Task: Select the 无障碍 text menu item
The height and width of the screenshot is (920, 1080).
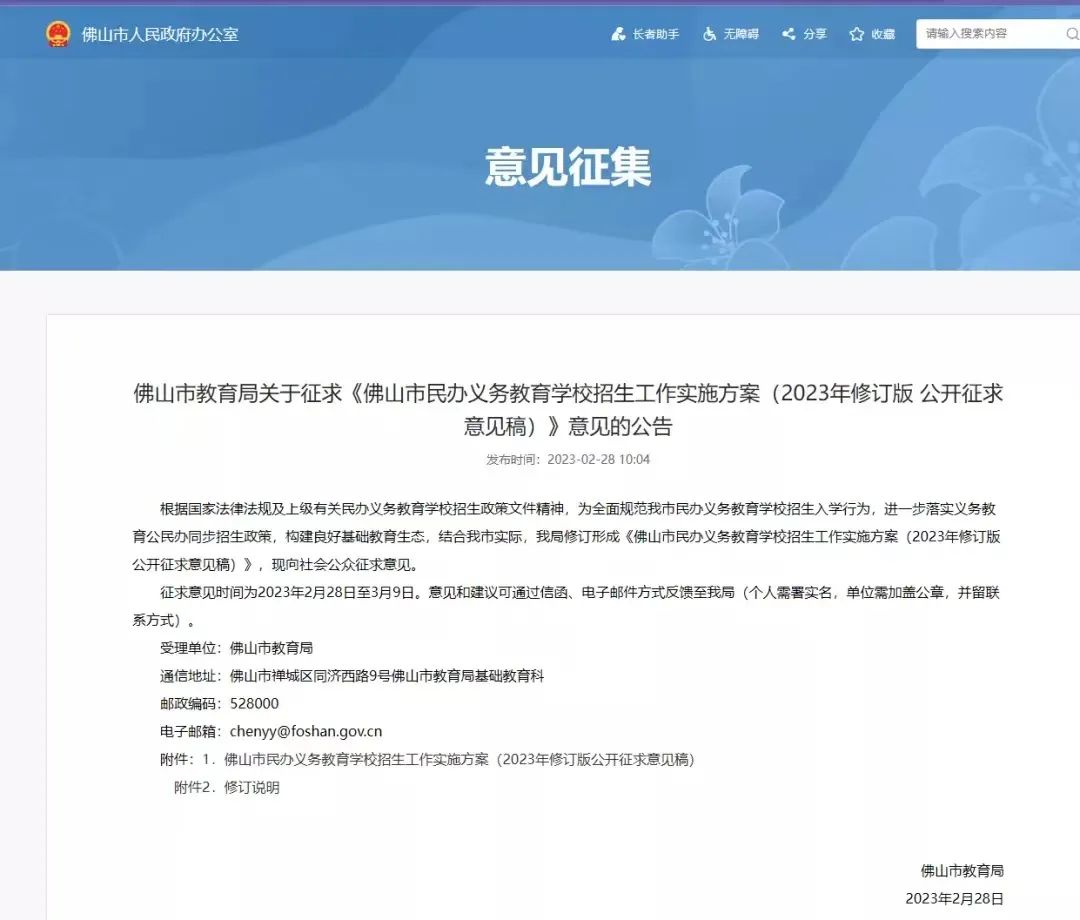Action: (741, 34)
